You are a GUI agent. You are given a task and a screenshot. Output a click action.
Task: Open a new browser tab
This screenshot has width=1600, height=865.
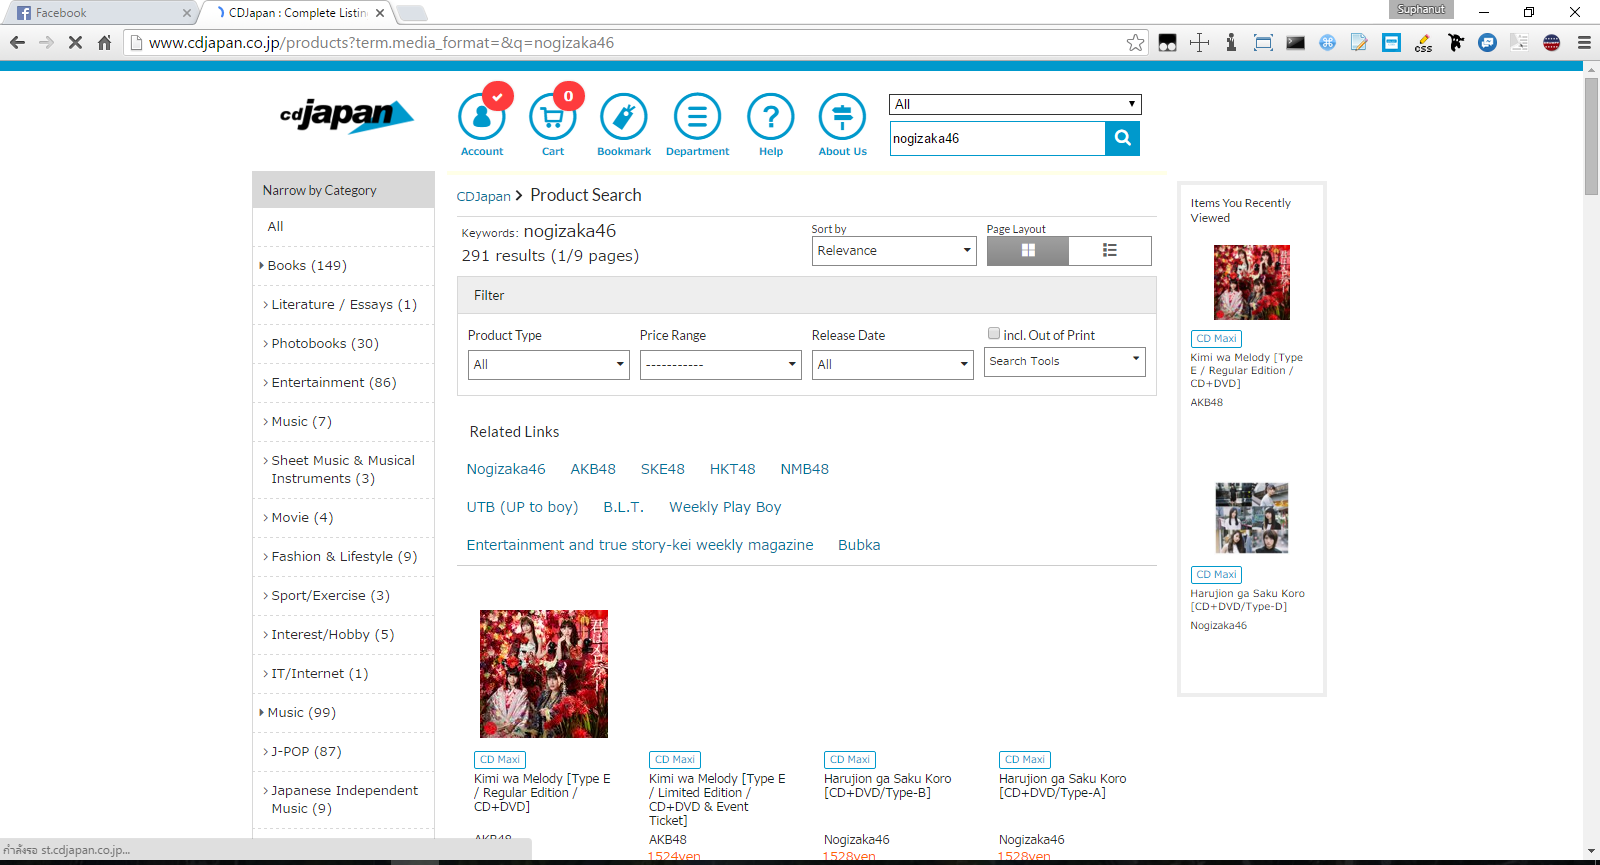411,13
